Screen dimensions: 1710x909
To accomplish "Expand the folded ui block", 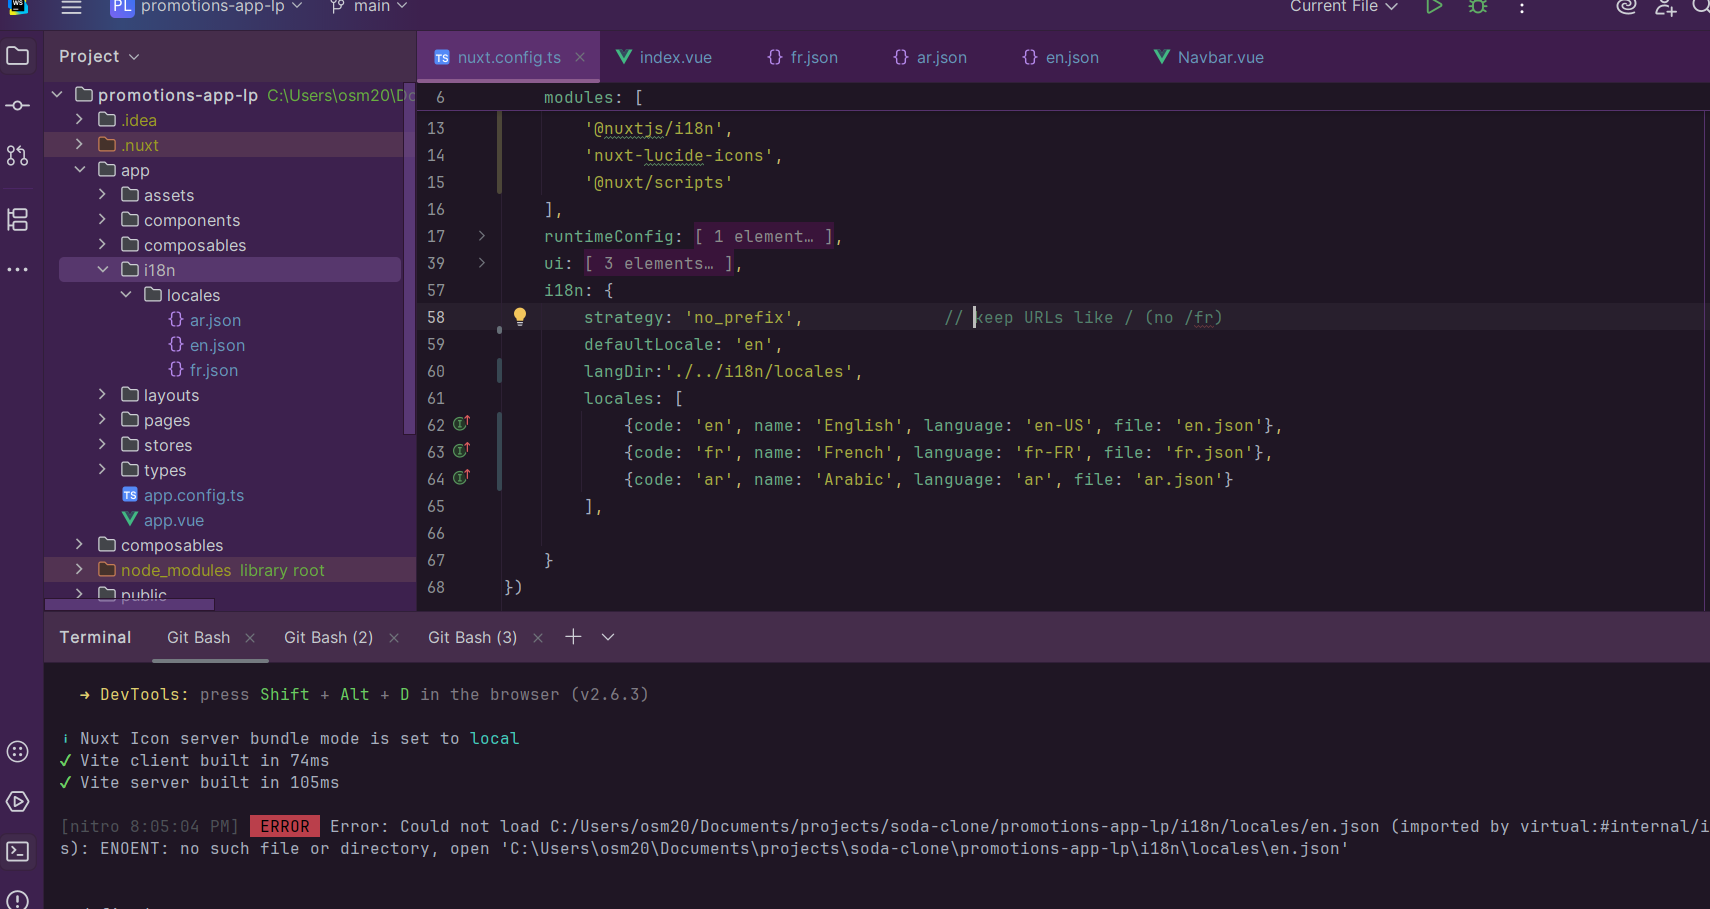I will pyautogui.click(x=482, y=263).
